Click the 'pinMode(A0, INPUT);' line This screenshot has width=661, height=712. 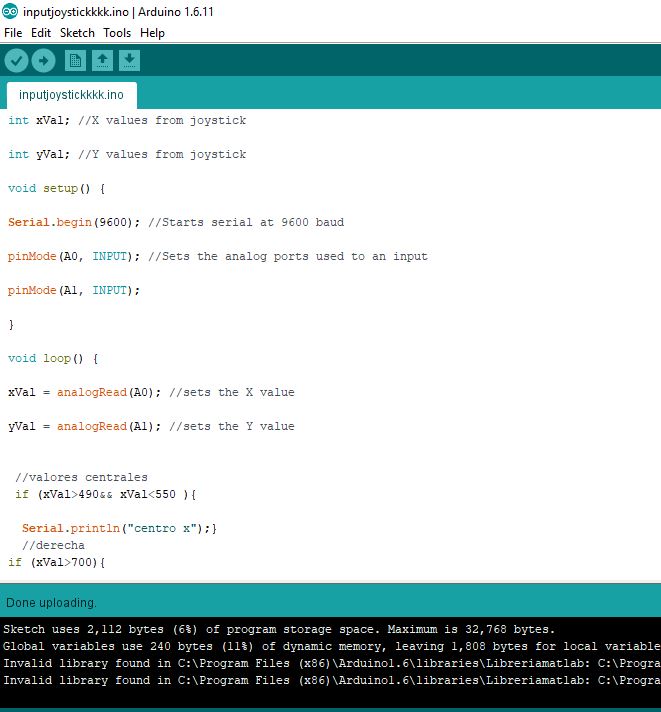pos(217,257)
